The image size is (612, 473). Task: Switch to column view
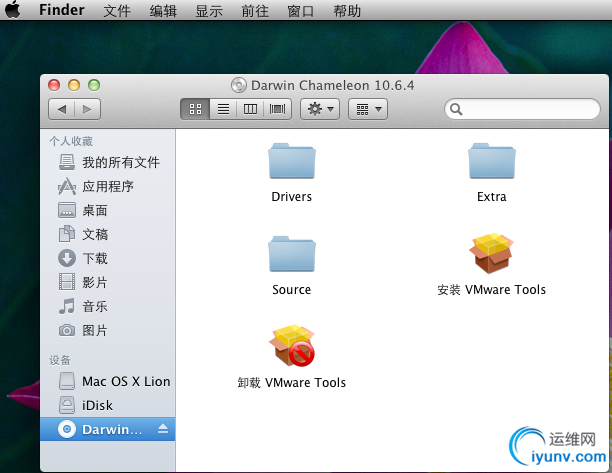tap(250, 109)
